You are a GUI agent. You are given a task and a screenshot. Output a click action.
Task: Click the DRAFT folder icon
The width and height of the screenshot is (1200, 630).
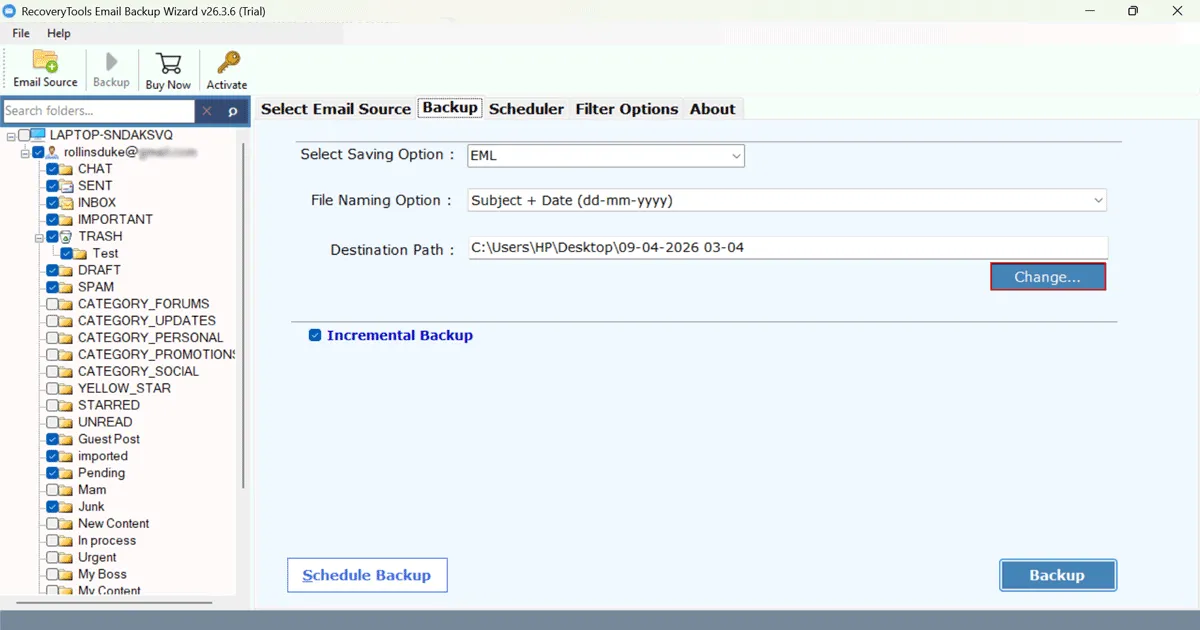click(67, 270)
